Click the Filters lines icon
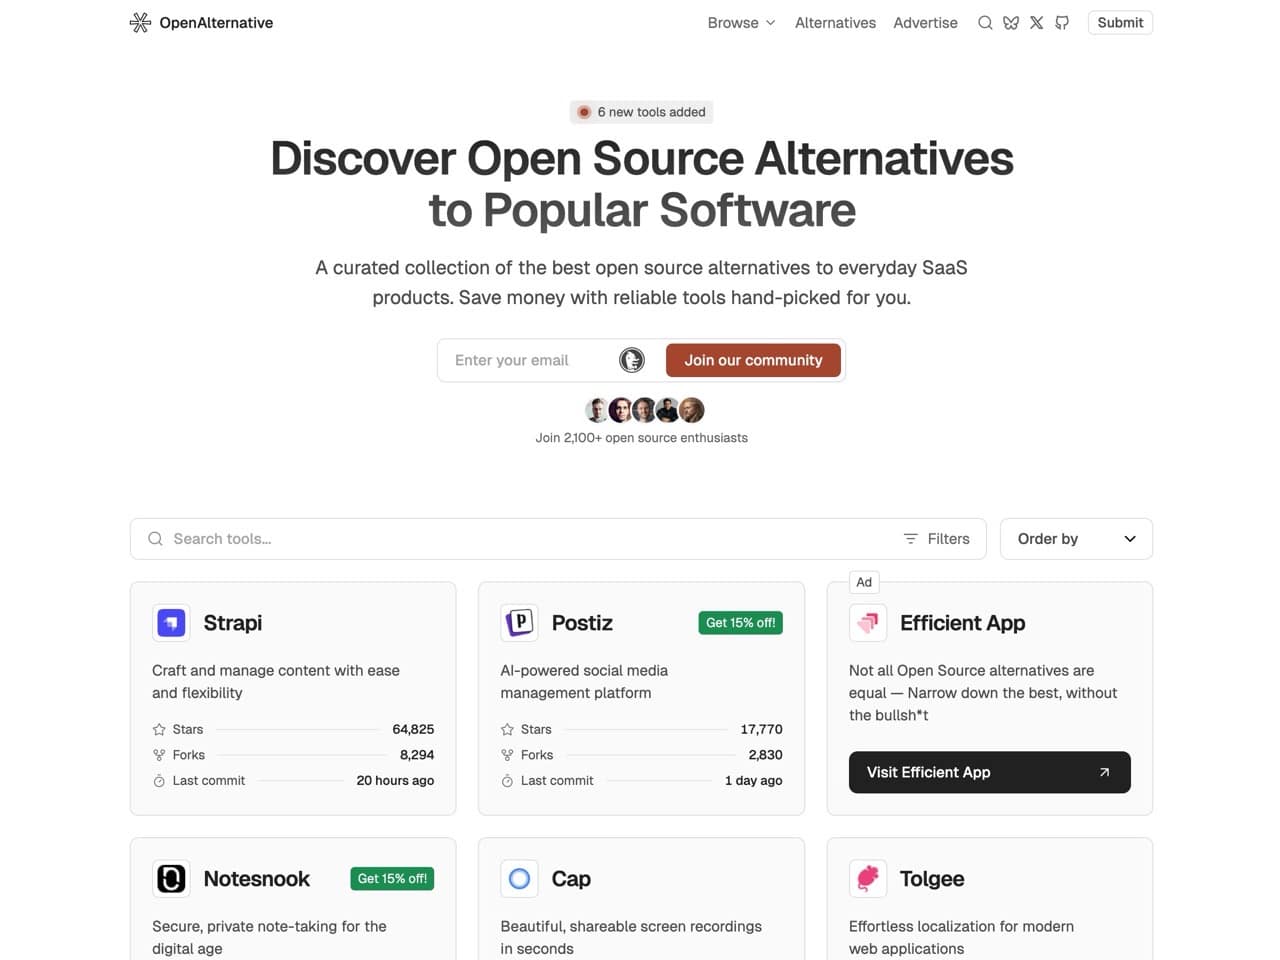Viewport: 1280px width, 960px height. click(910, 539)
